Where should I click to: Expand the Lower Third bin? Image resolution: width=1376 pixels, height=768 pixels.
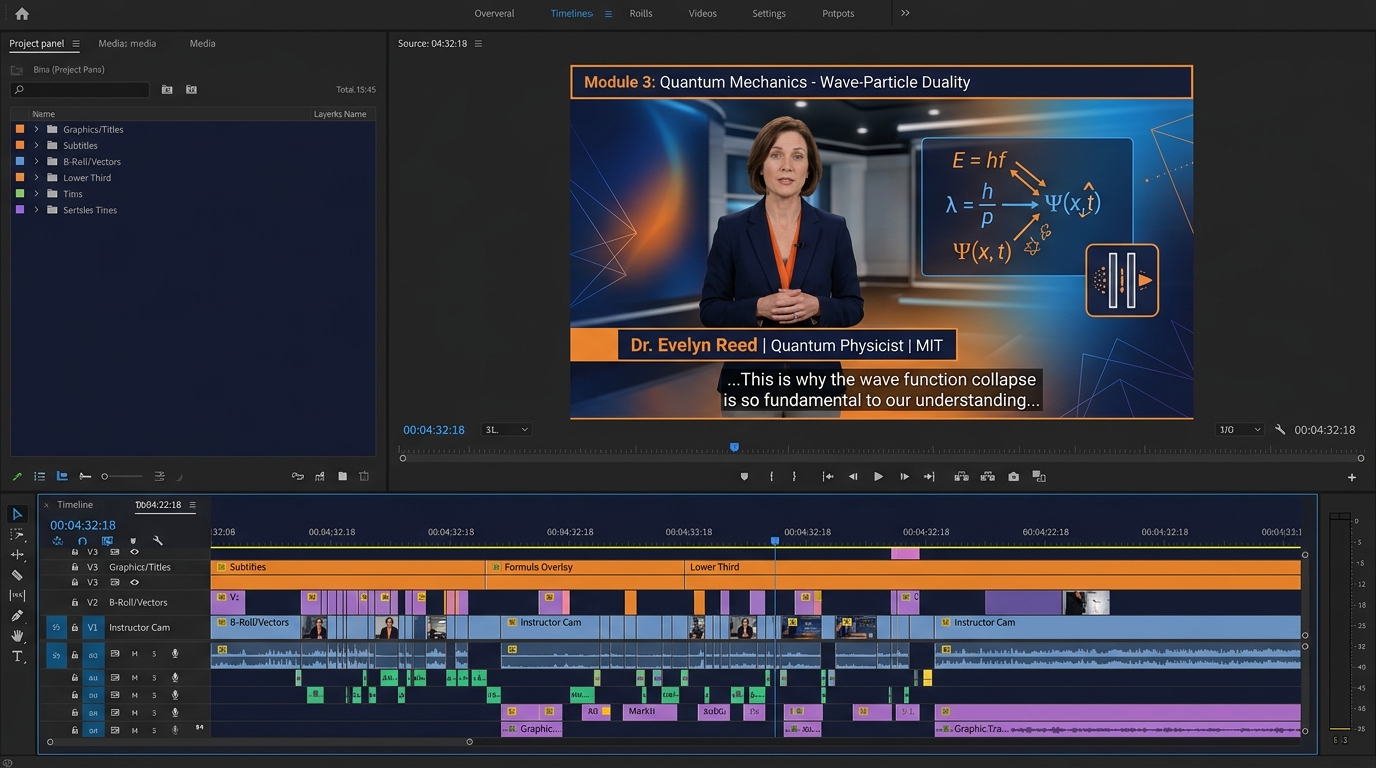tap(37, 178)
